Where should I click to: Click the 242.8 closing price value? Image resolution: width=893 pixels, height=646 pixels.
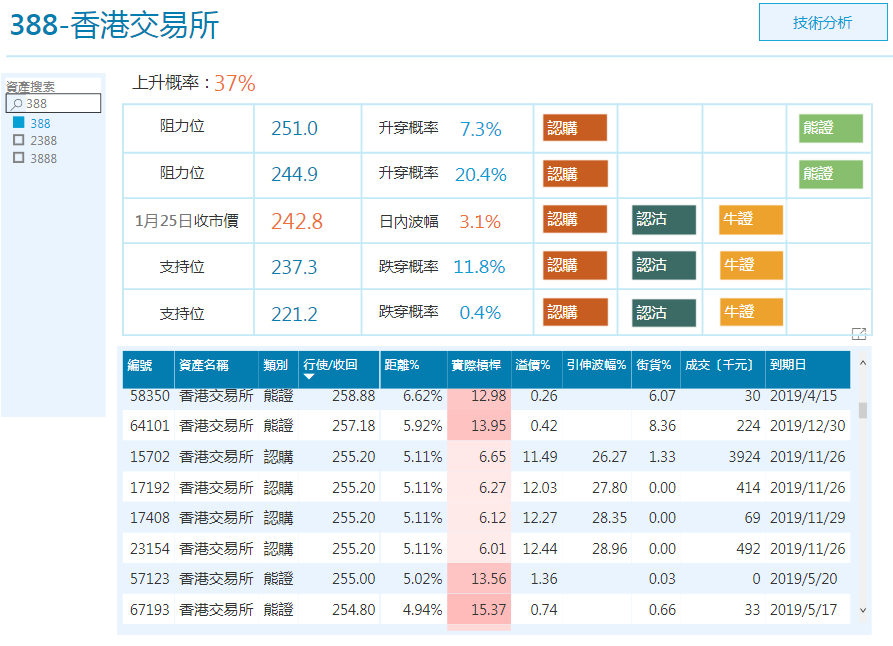(x=297, y=221)
